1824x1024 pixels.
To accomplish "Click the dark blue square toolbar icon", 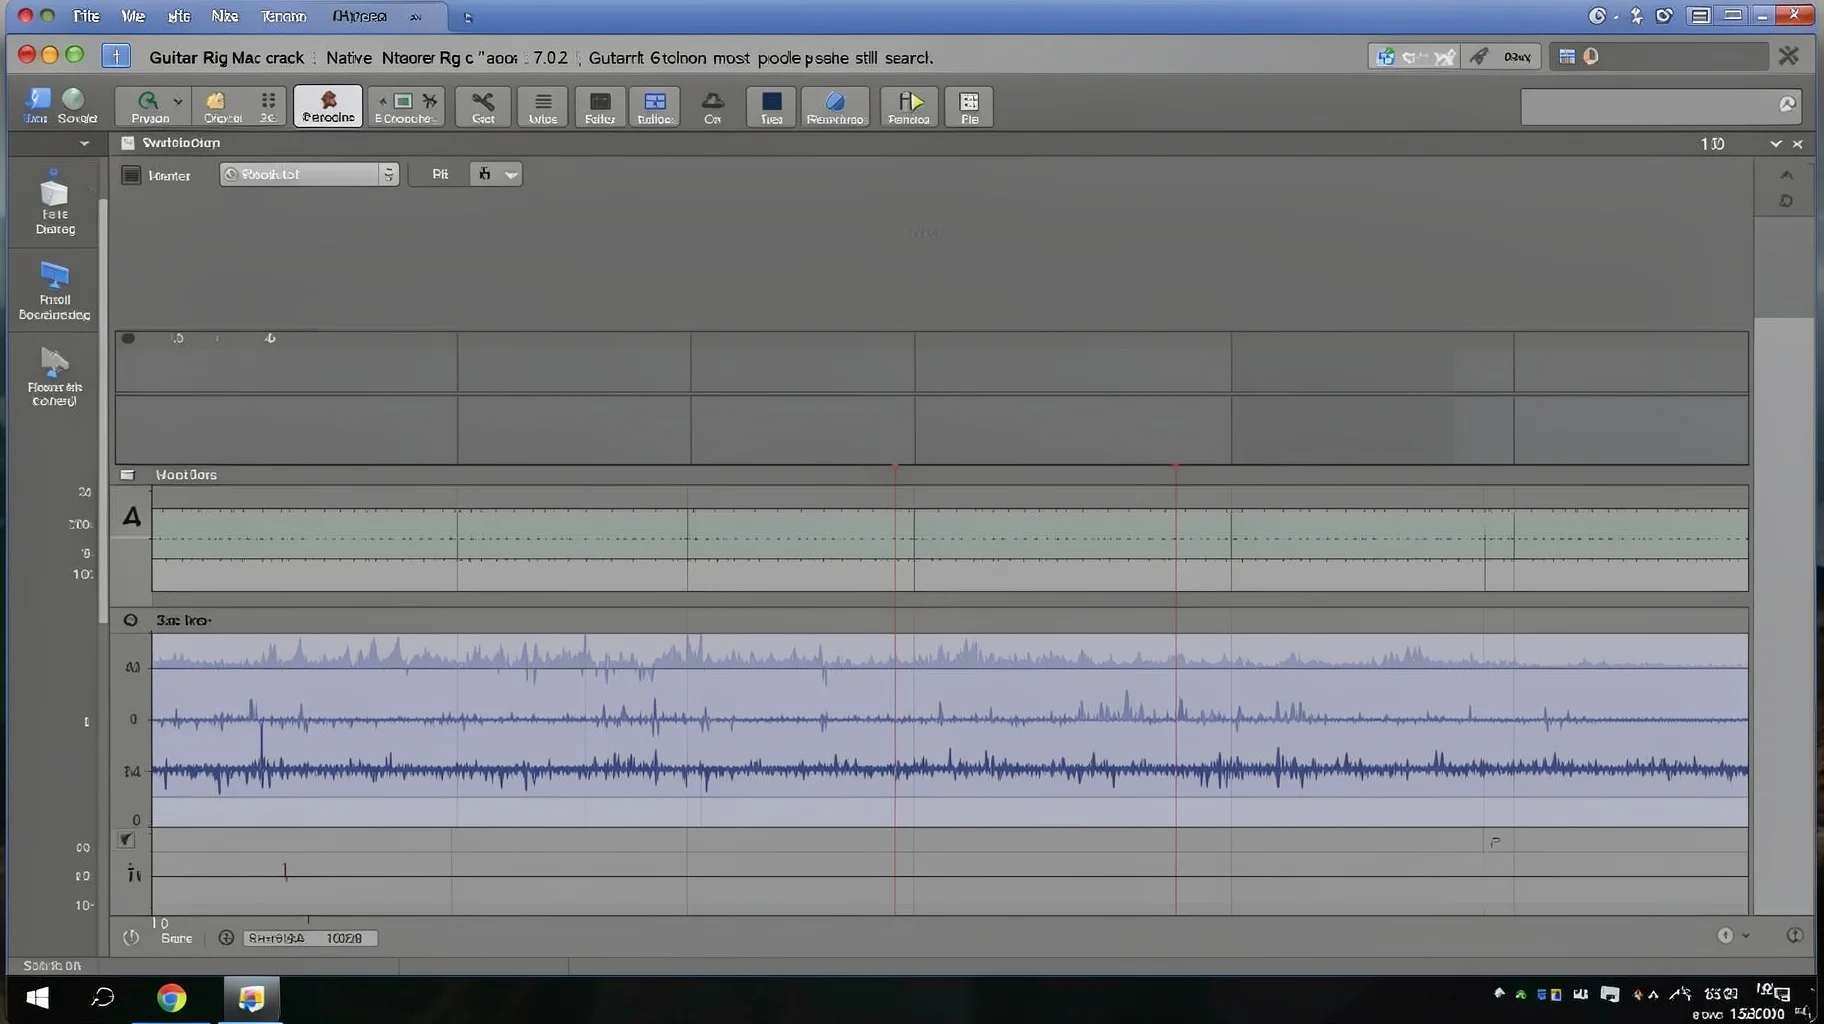I will [771, 106].
